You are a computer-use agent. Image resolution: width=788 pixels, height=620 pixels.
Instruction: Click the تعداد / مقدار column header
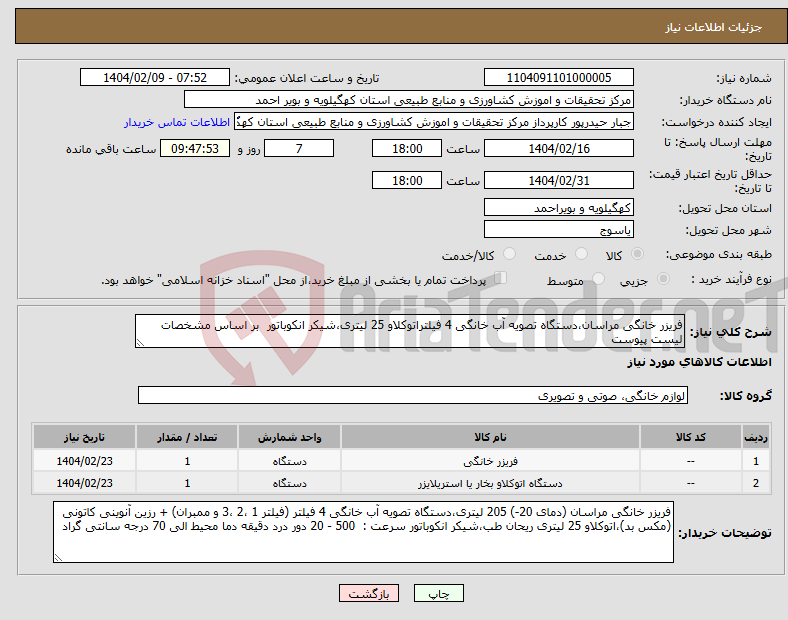(187, 437)
